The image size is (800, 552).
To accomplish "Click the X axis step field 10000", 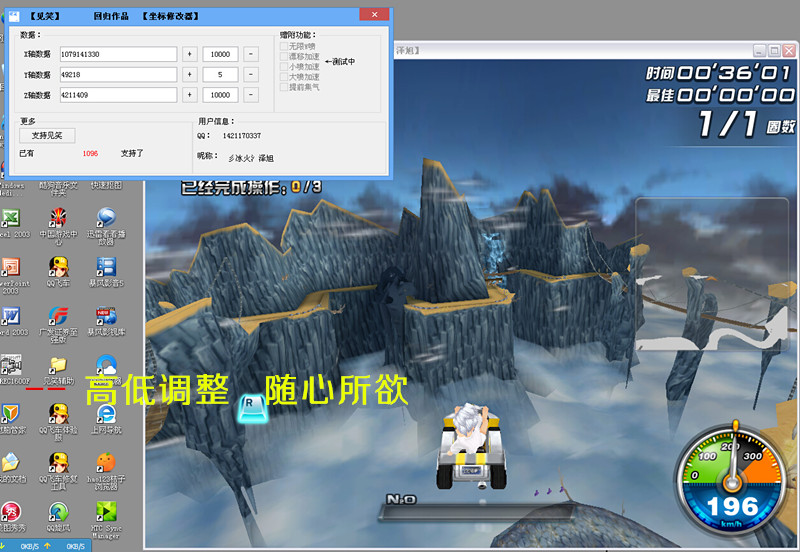I will [220, 54].
